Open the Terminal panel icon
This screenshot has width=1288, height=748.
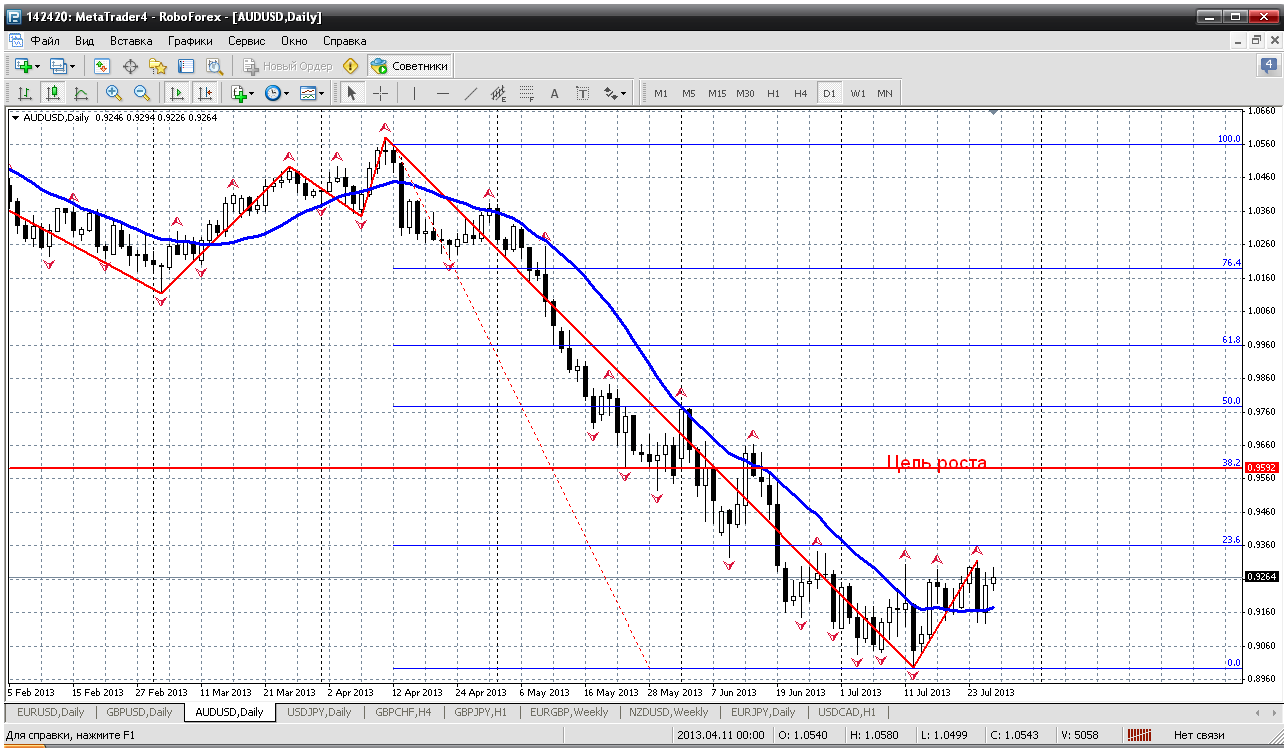coord(185,66)
